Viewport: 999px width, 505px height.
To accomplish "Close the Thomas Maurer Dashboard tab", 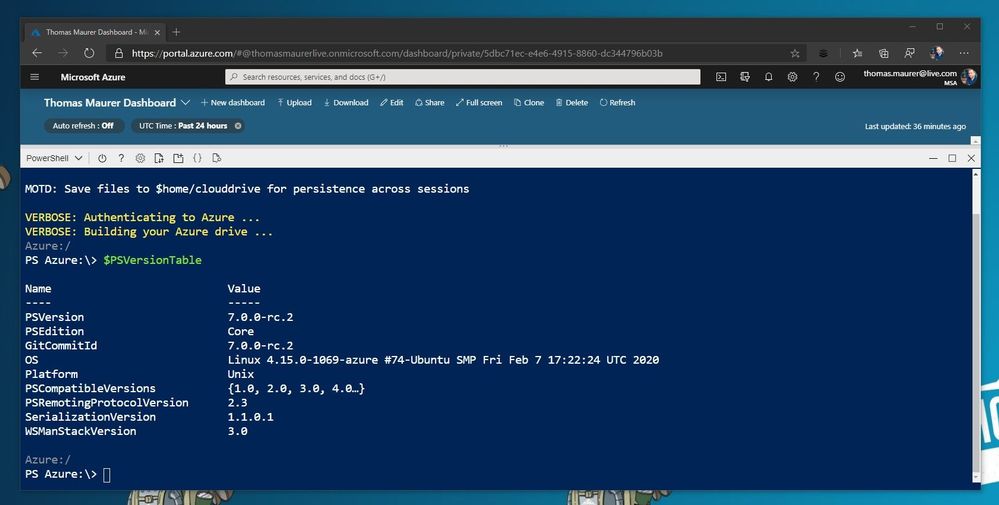I will (x=157, y=32).
